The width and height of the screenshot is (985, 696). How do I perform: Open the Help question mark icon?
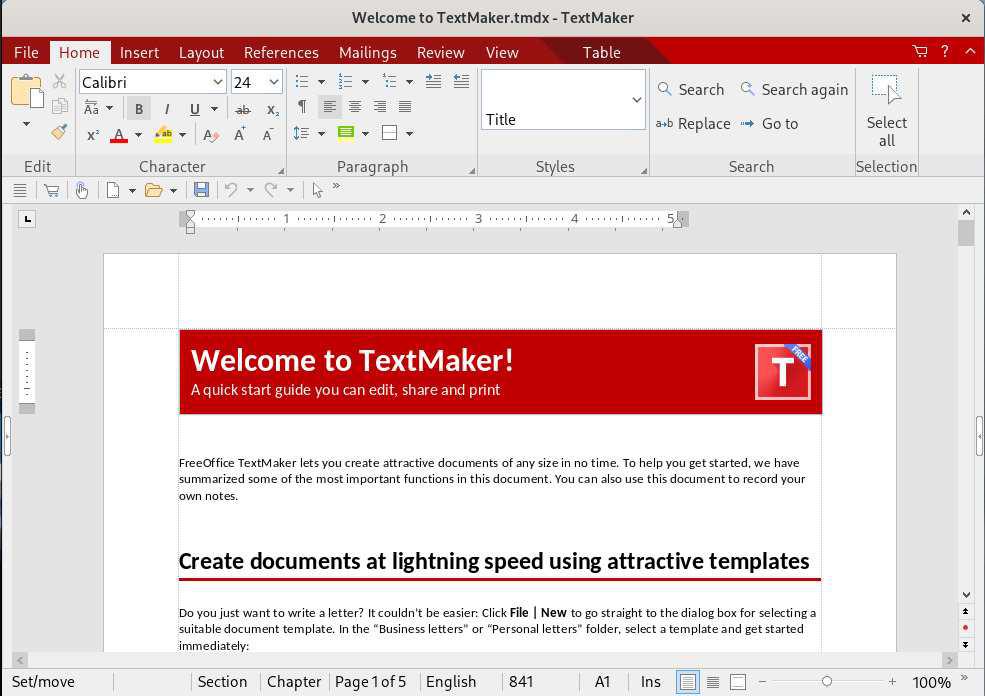click(945, 52)
